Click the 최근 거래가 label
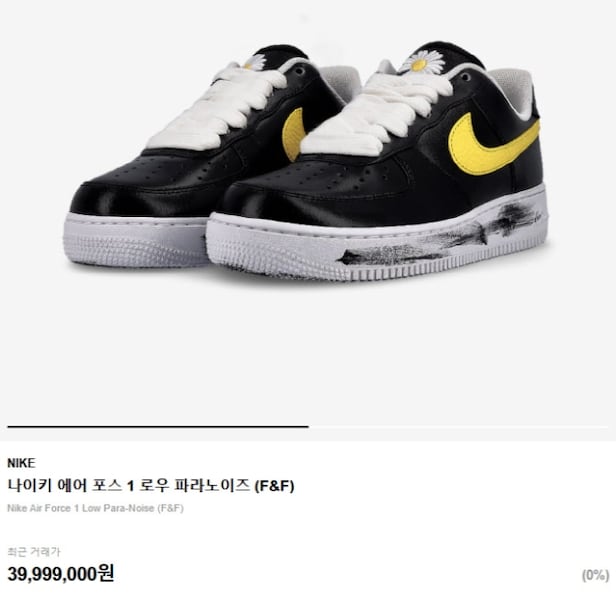This screenshot has width=616, height=600. tap(34, 552)
